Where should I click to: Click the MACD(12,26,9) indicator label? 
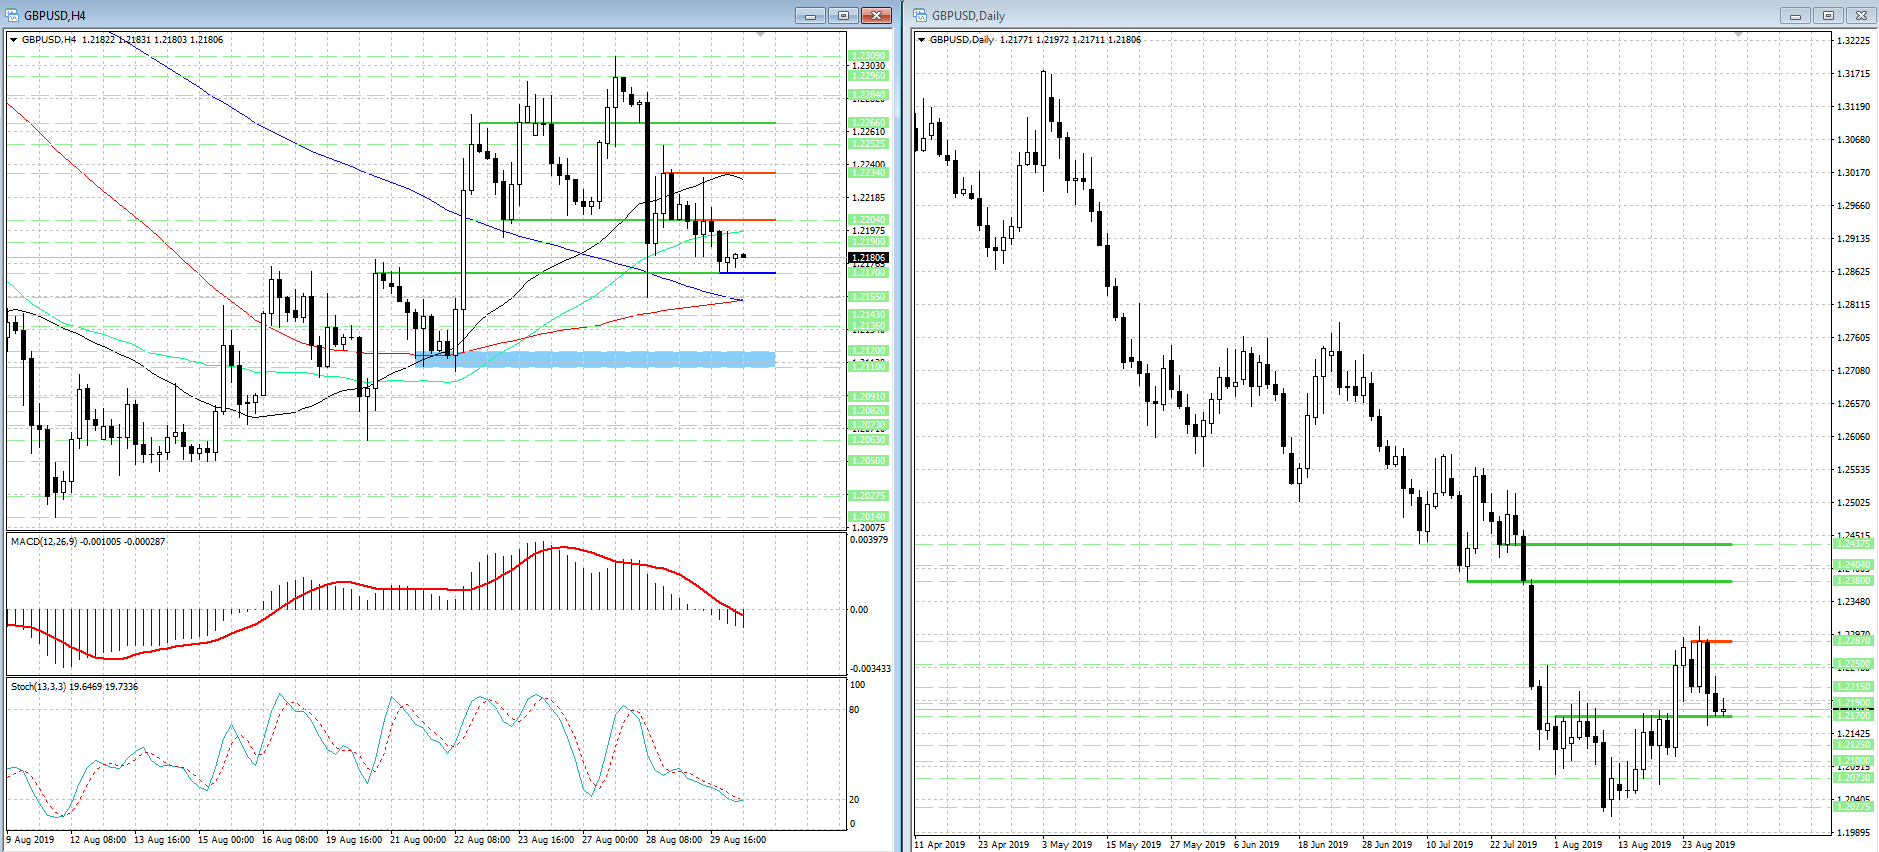coord(88,541)
